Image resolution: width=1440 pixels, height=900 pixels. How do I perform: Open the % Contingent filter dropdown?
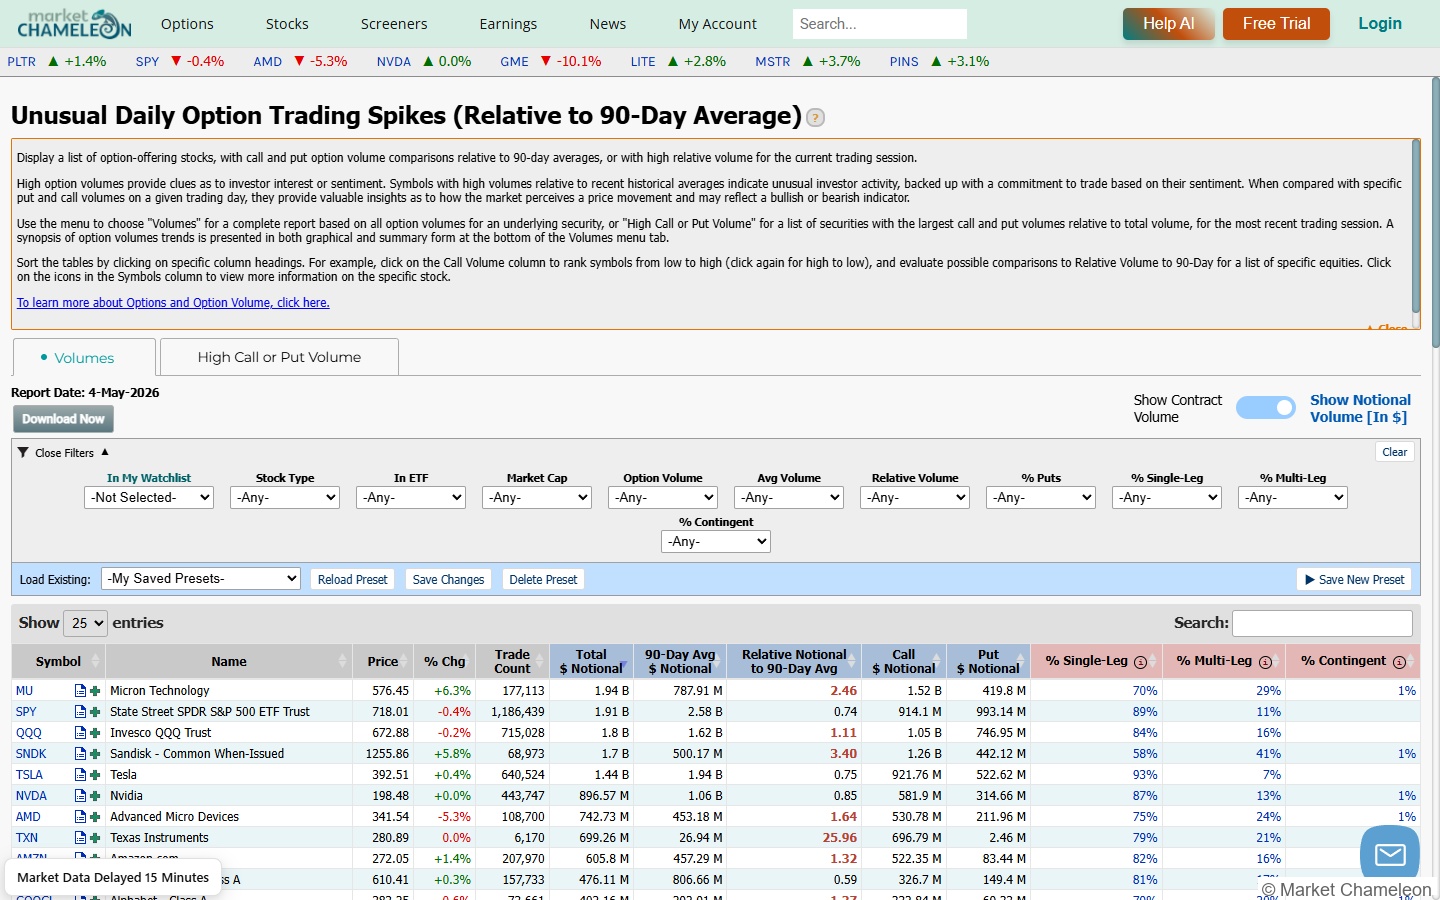pyautogui.click(x=716, y=541)
